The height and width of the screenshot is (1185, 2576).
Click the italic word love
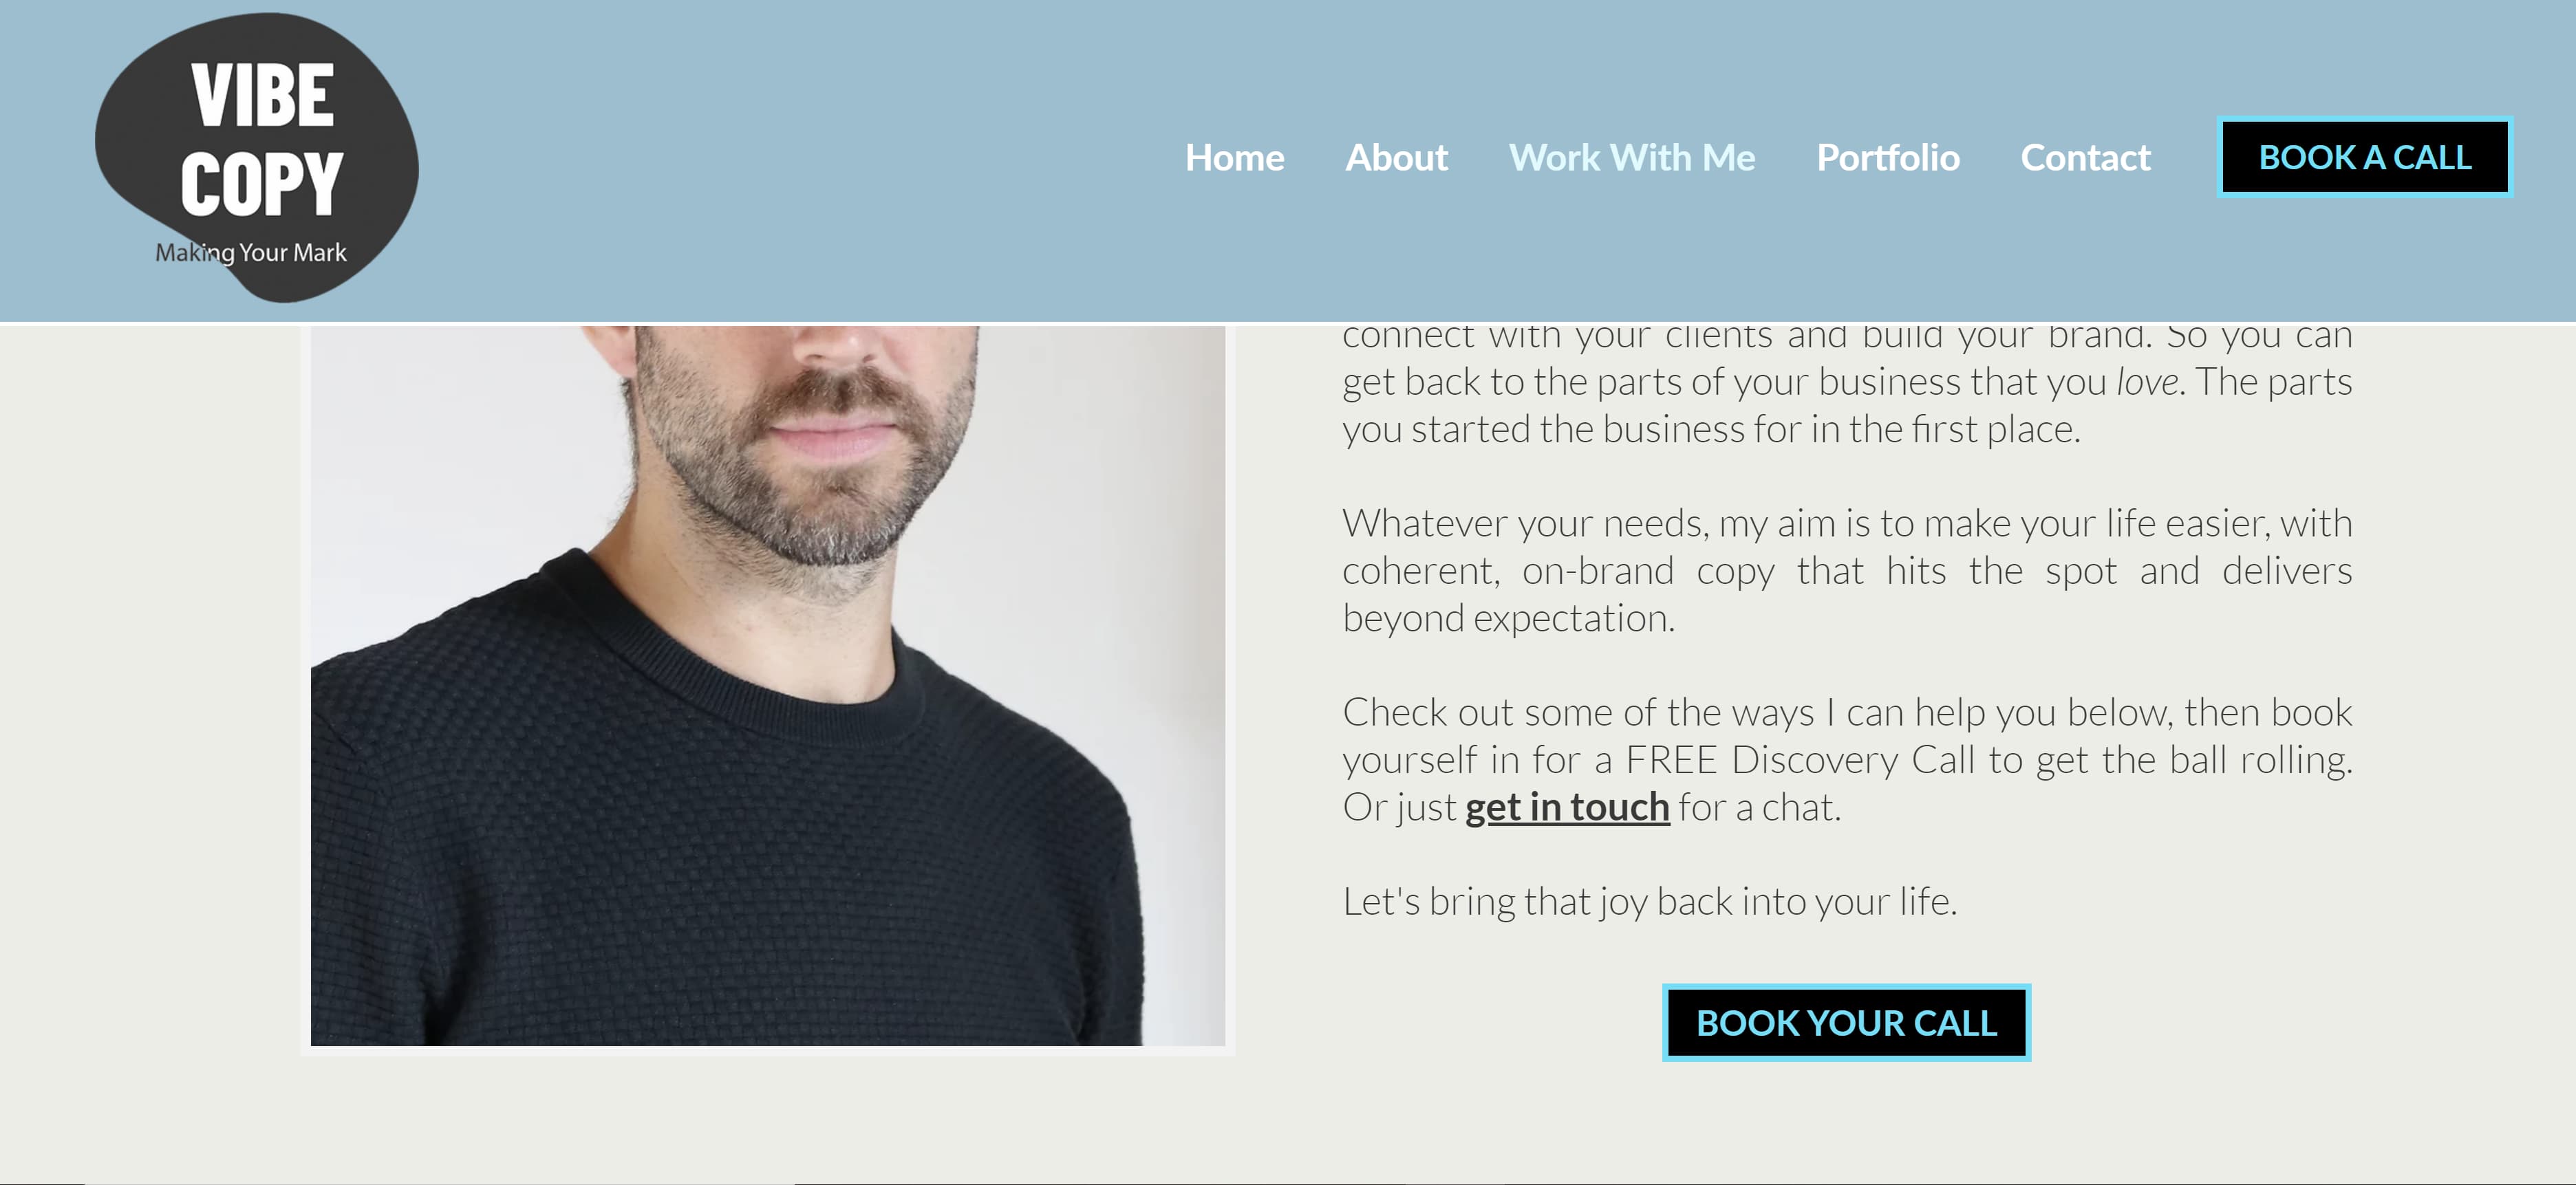[x=2147, y=382]
